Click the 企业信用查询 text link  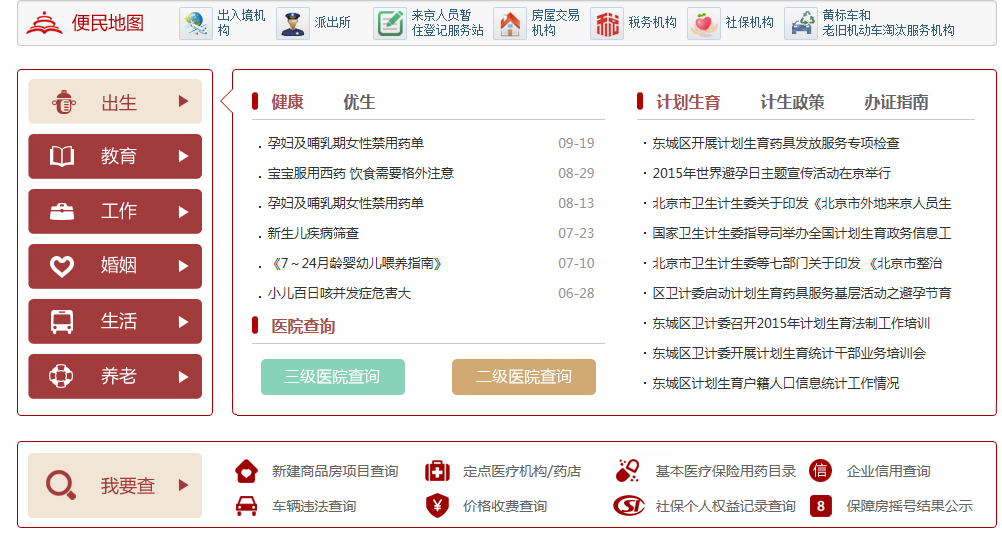point(888,471)
